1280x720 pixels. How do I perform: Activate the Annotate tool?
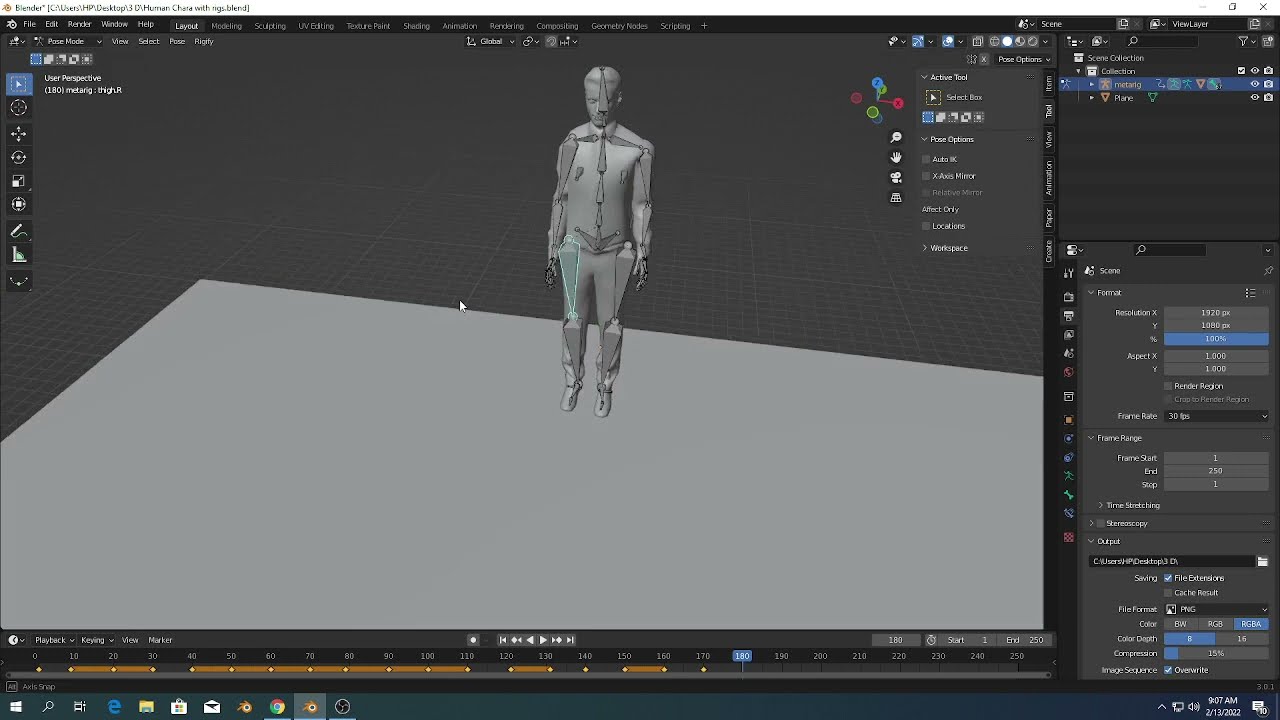coord(18,231)
